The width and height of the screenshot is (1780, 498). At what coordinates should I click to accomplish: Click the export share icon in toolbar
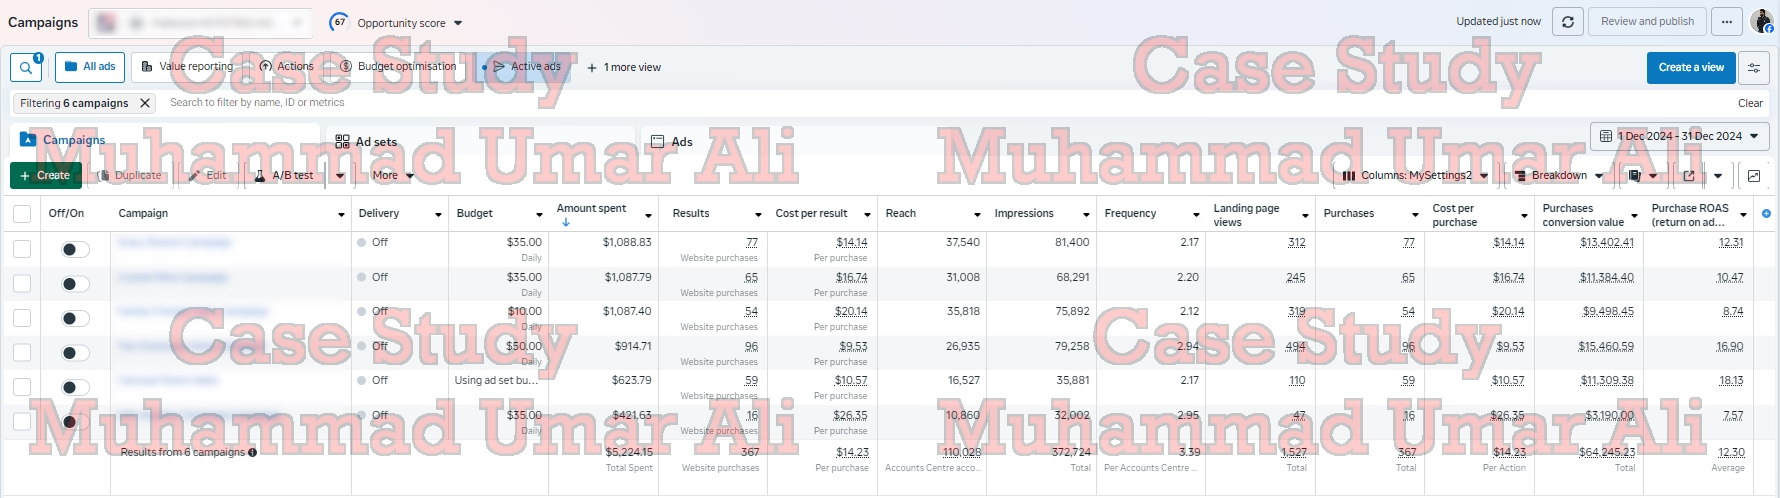(1689, 176)
